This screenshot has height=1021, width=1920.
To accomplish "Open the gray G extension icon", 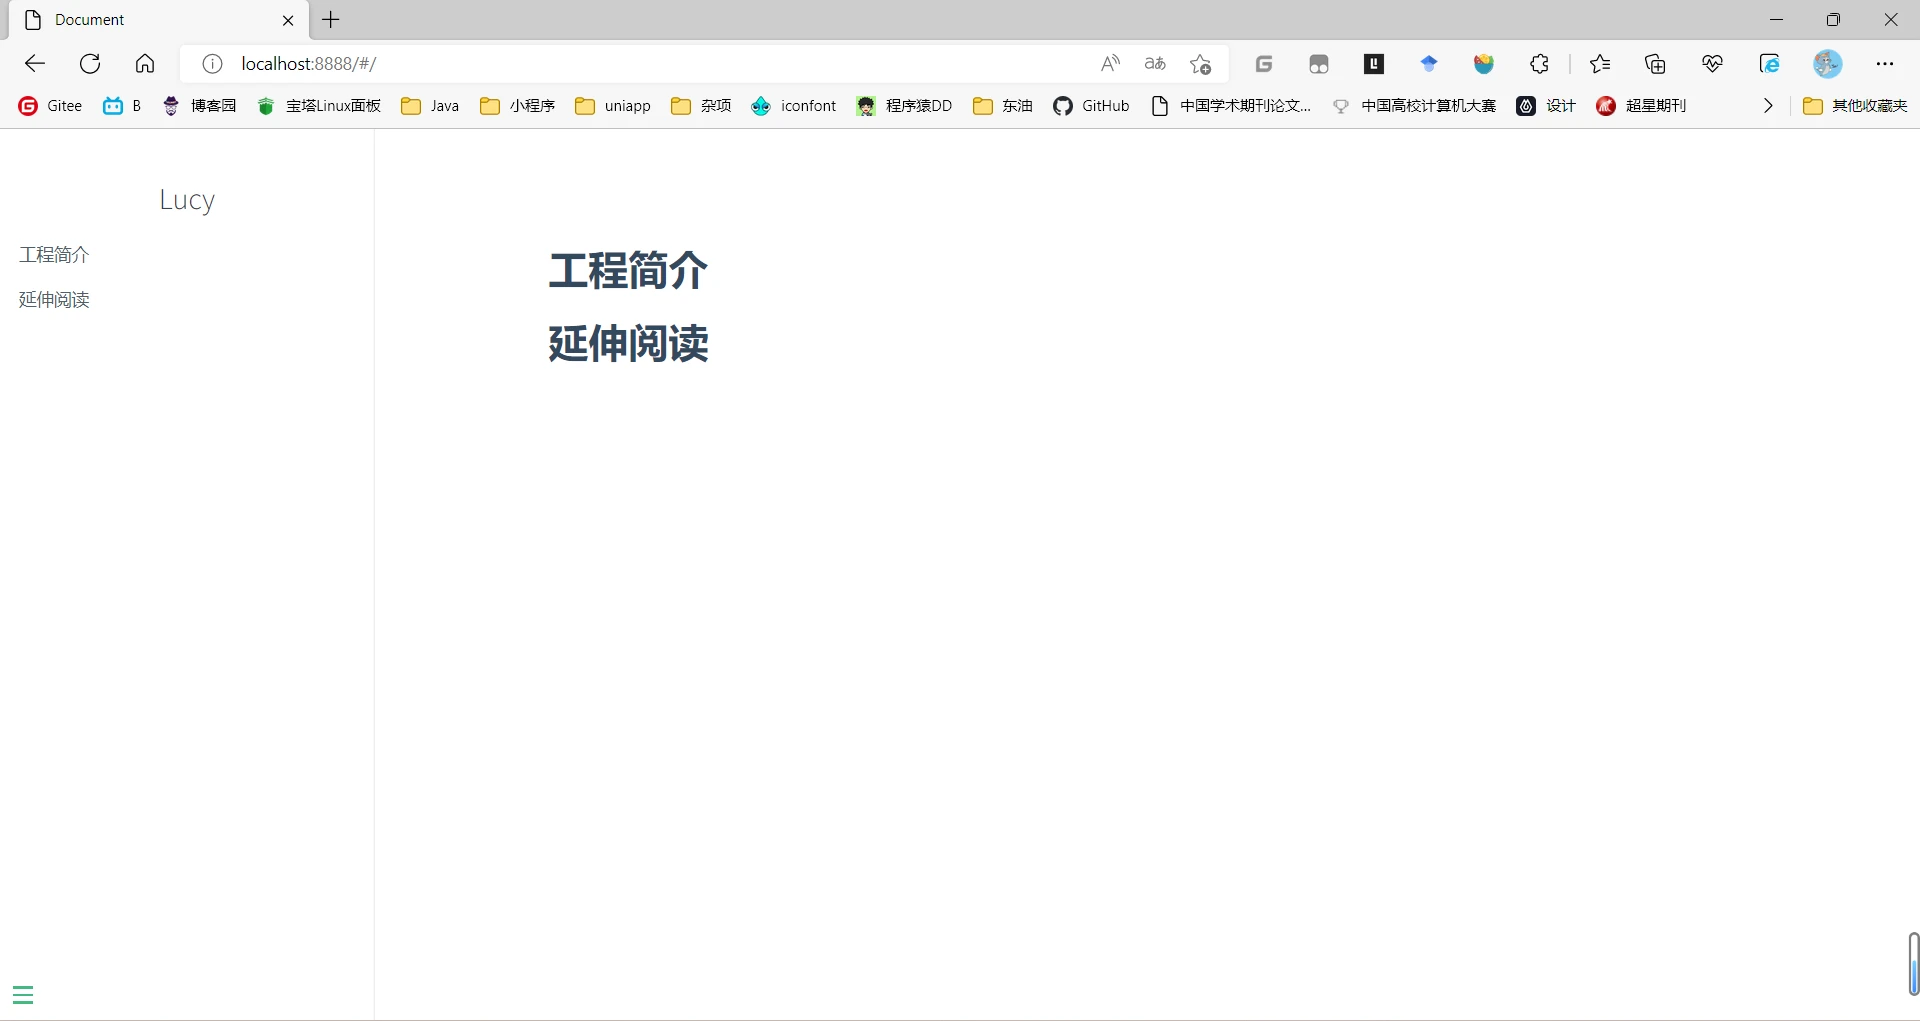I will point(1264,64).
